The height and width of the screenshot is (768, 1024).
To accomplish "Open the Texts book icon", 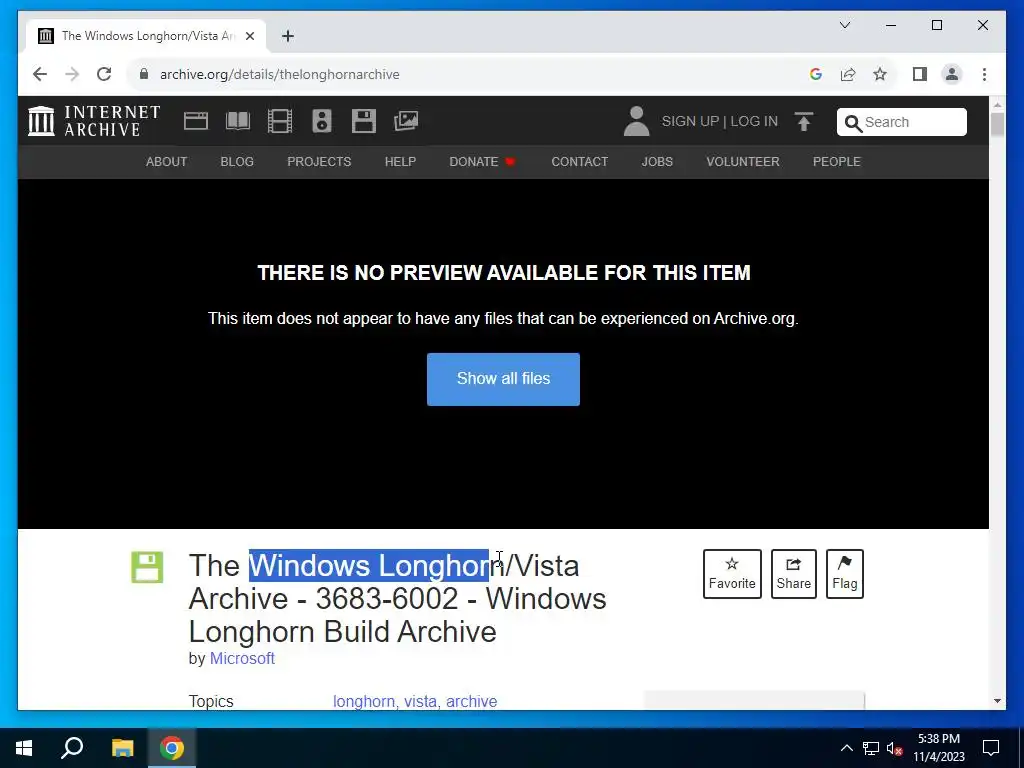I will (x=238, y=121).
